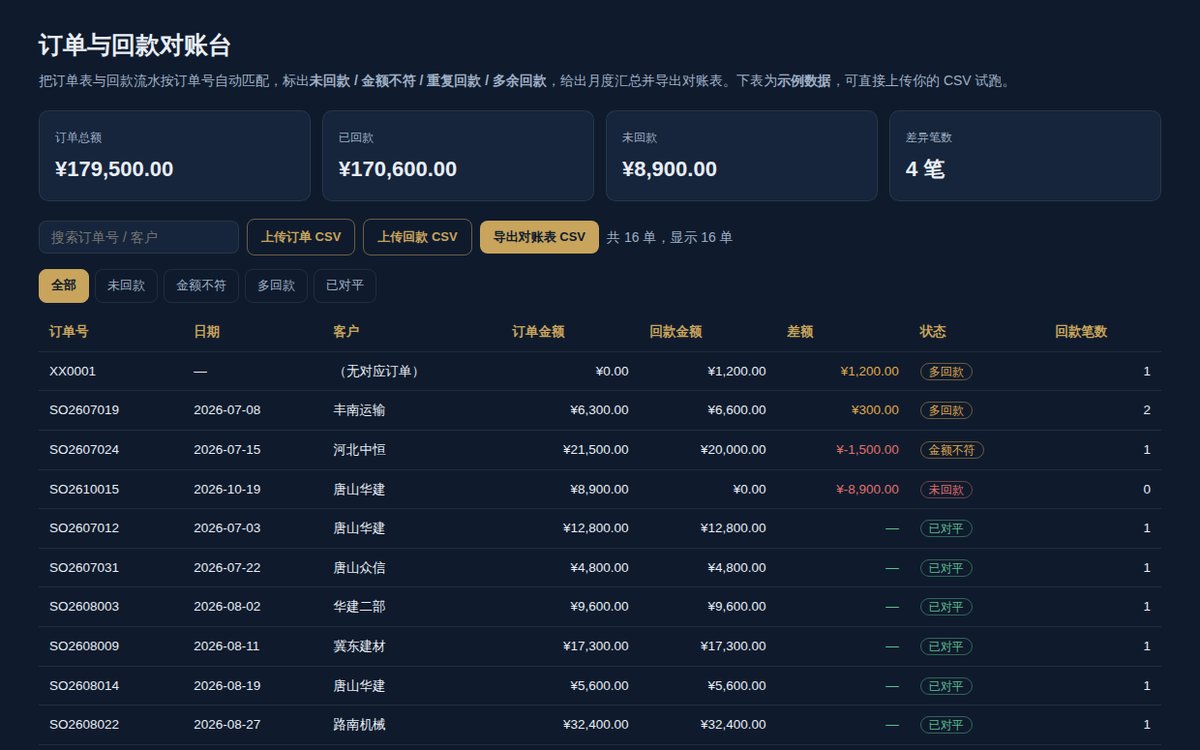Click order number SO2608014
This screenshot has width=1200, height=750.
click(84, 686)
